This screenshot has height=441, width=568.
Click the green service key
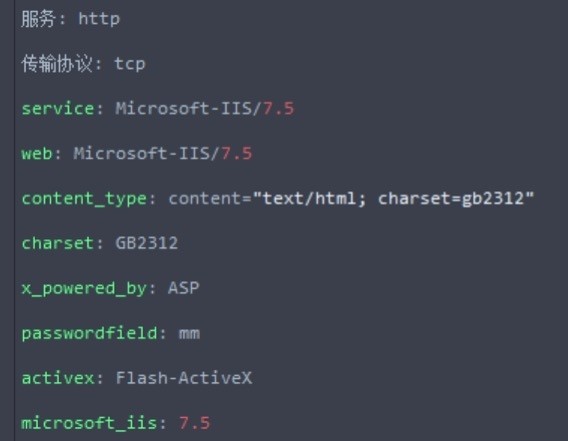58,108
